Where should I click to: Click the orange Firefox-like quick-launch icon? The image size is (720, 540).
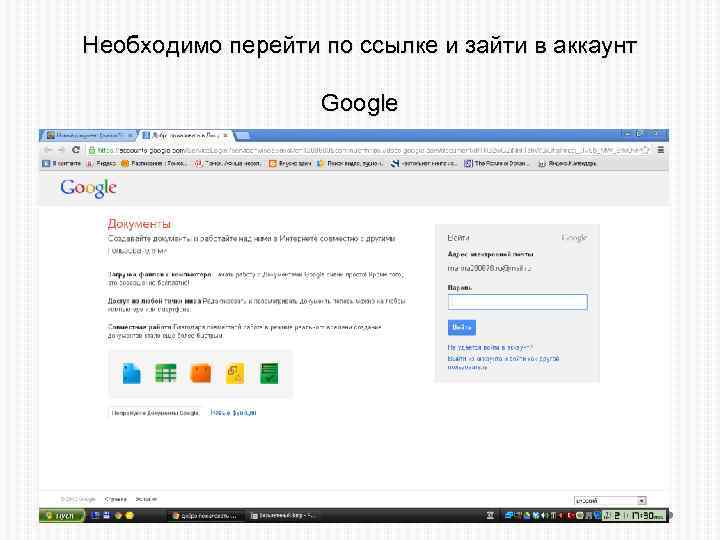118,516
